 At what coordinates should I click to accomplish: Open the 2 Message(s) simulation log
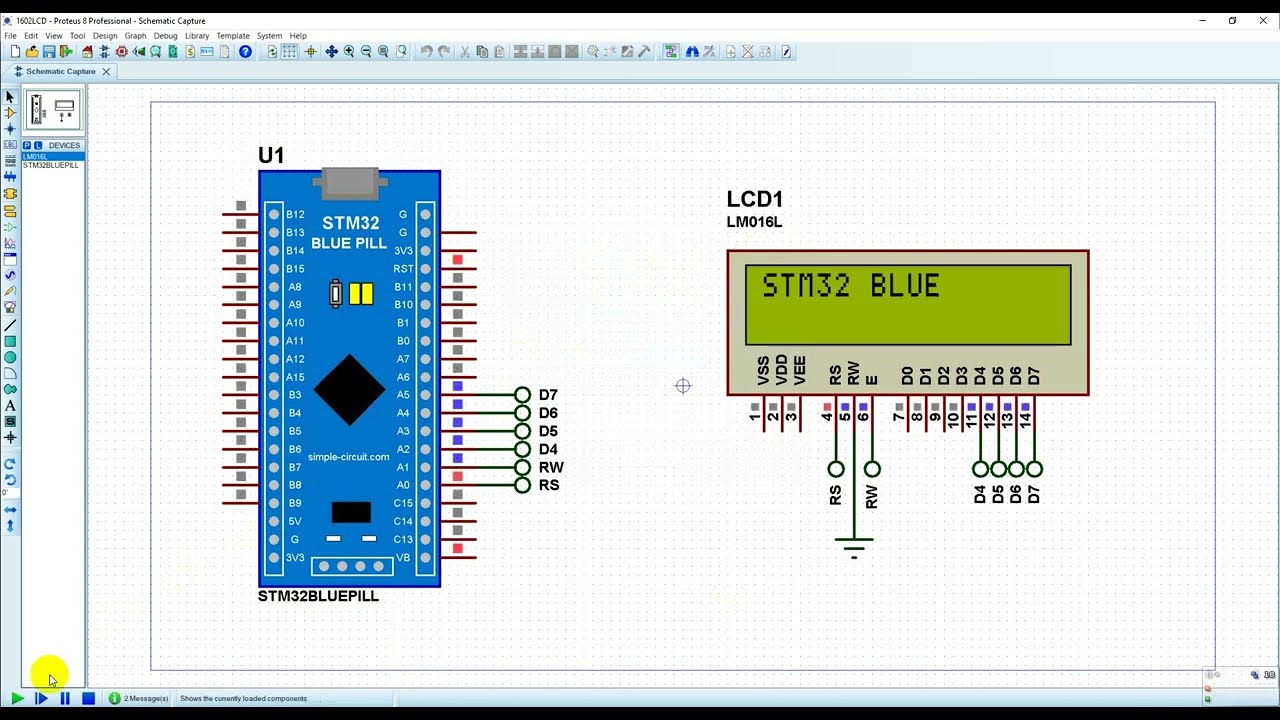(x=139, y=699)
